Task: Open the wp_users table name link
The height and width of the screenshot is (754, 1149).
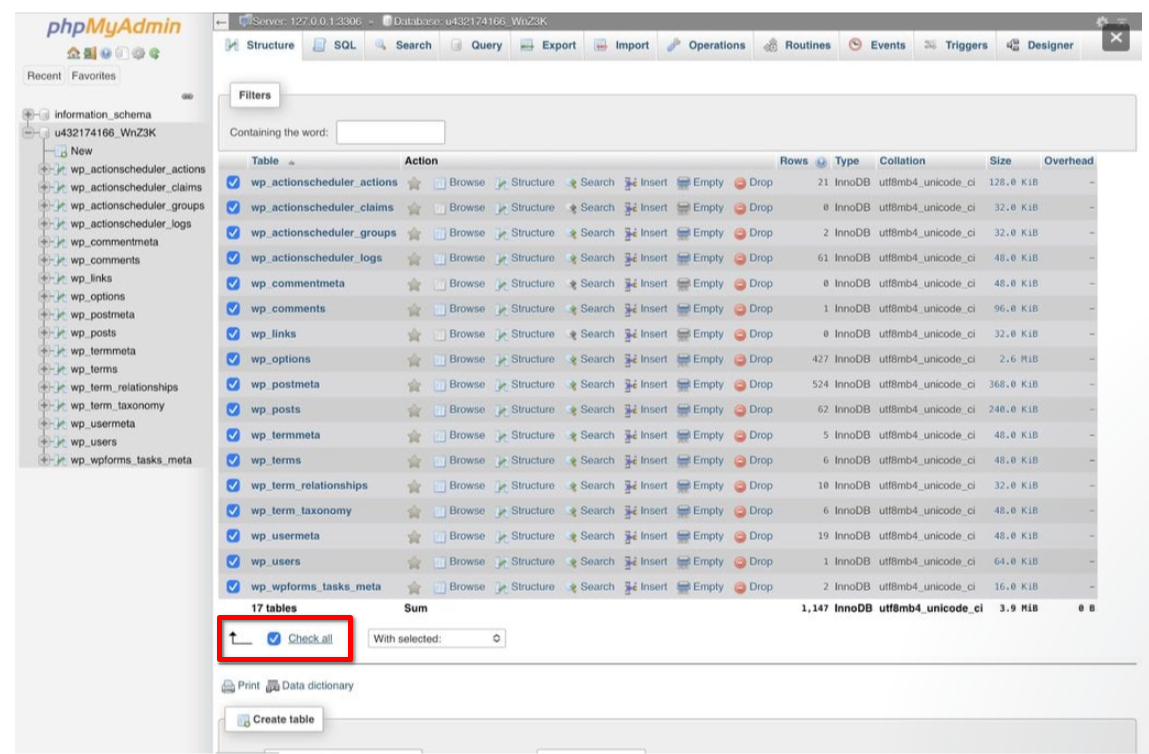Action: click(276, 562)
